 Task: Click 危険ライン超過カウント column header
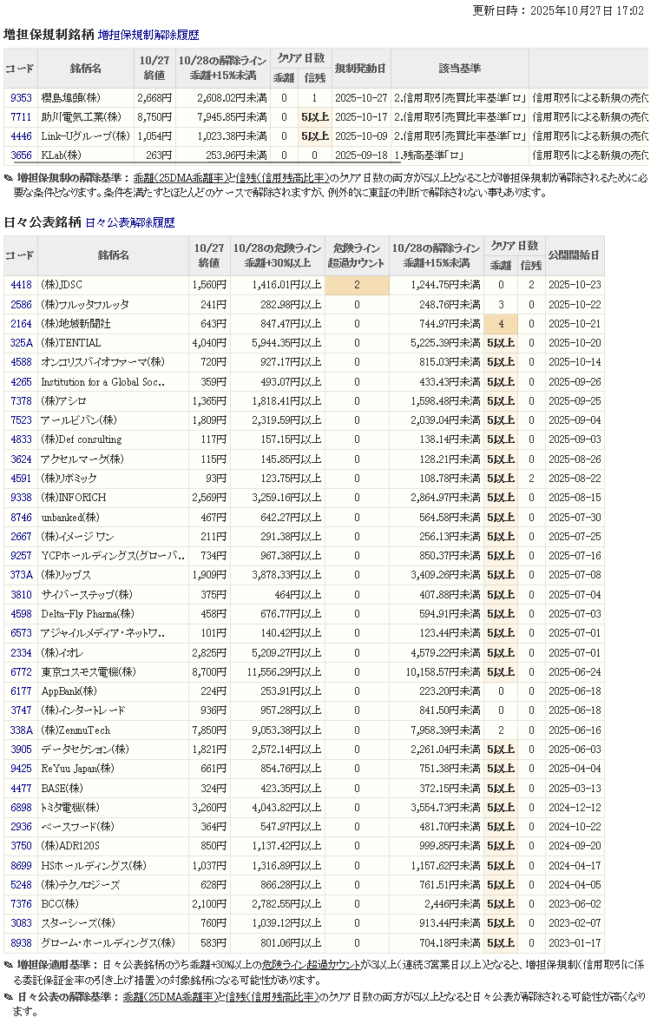point(356,255)
